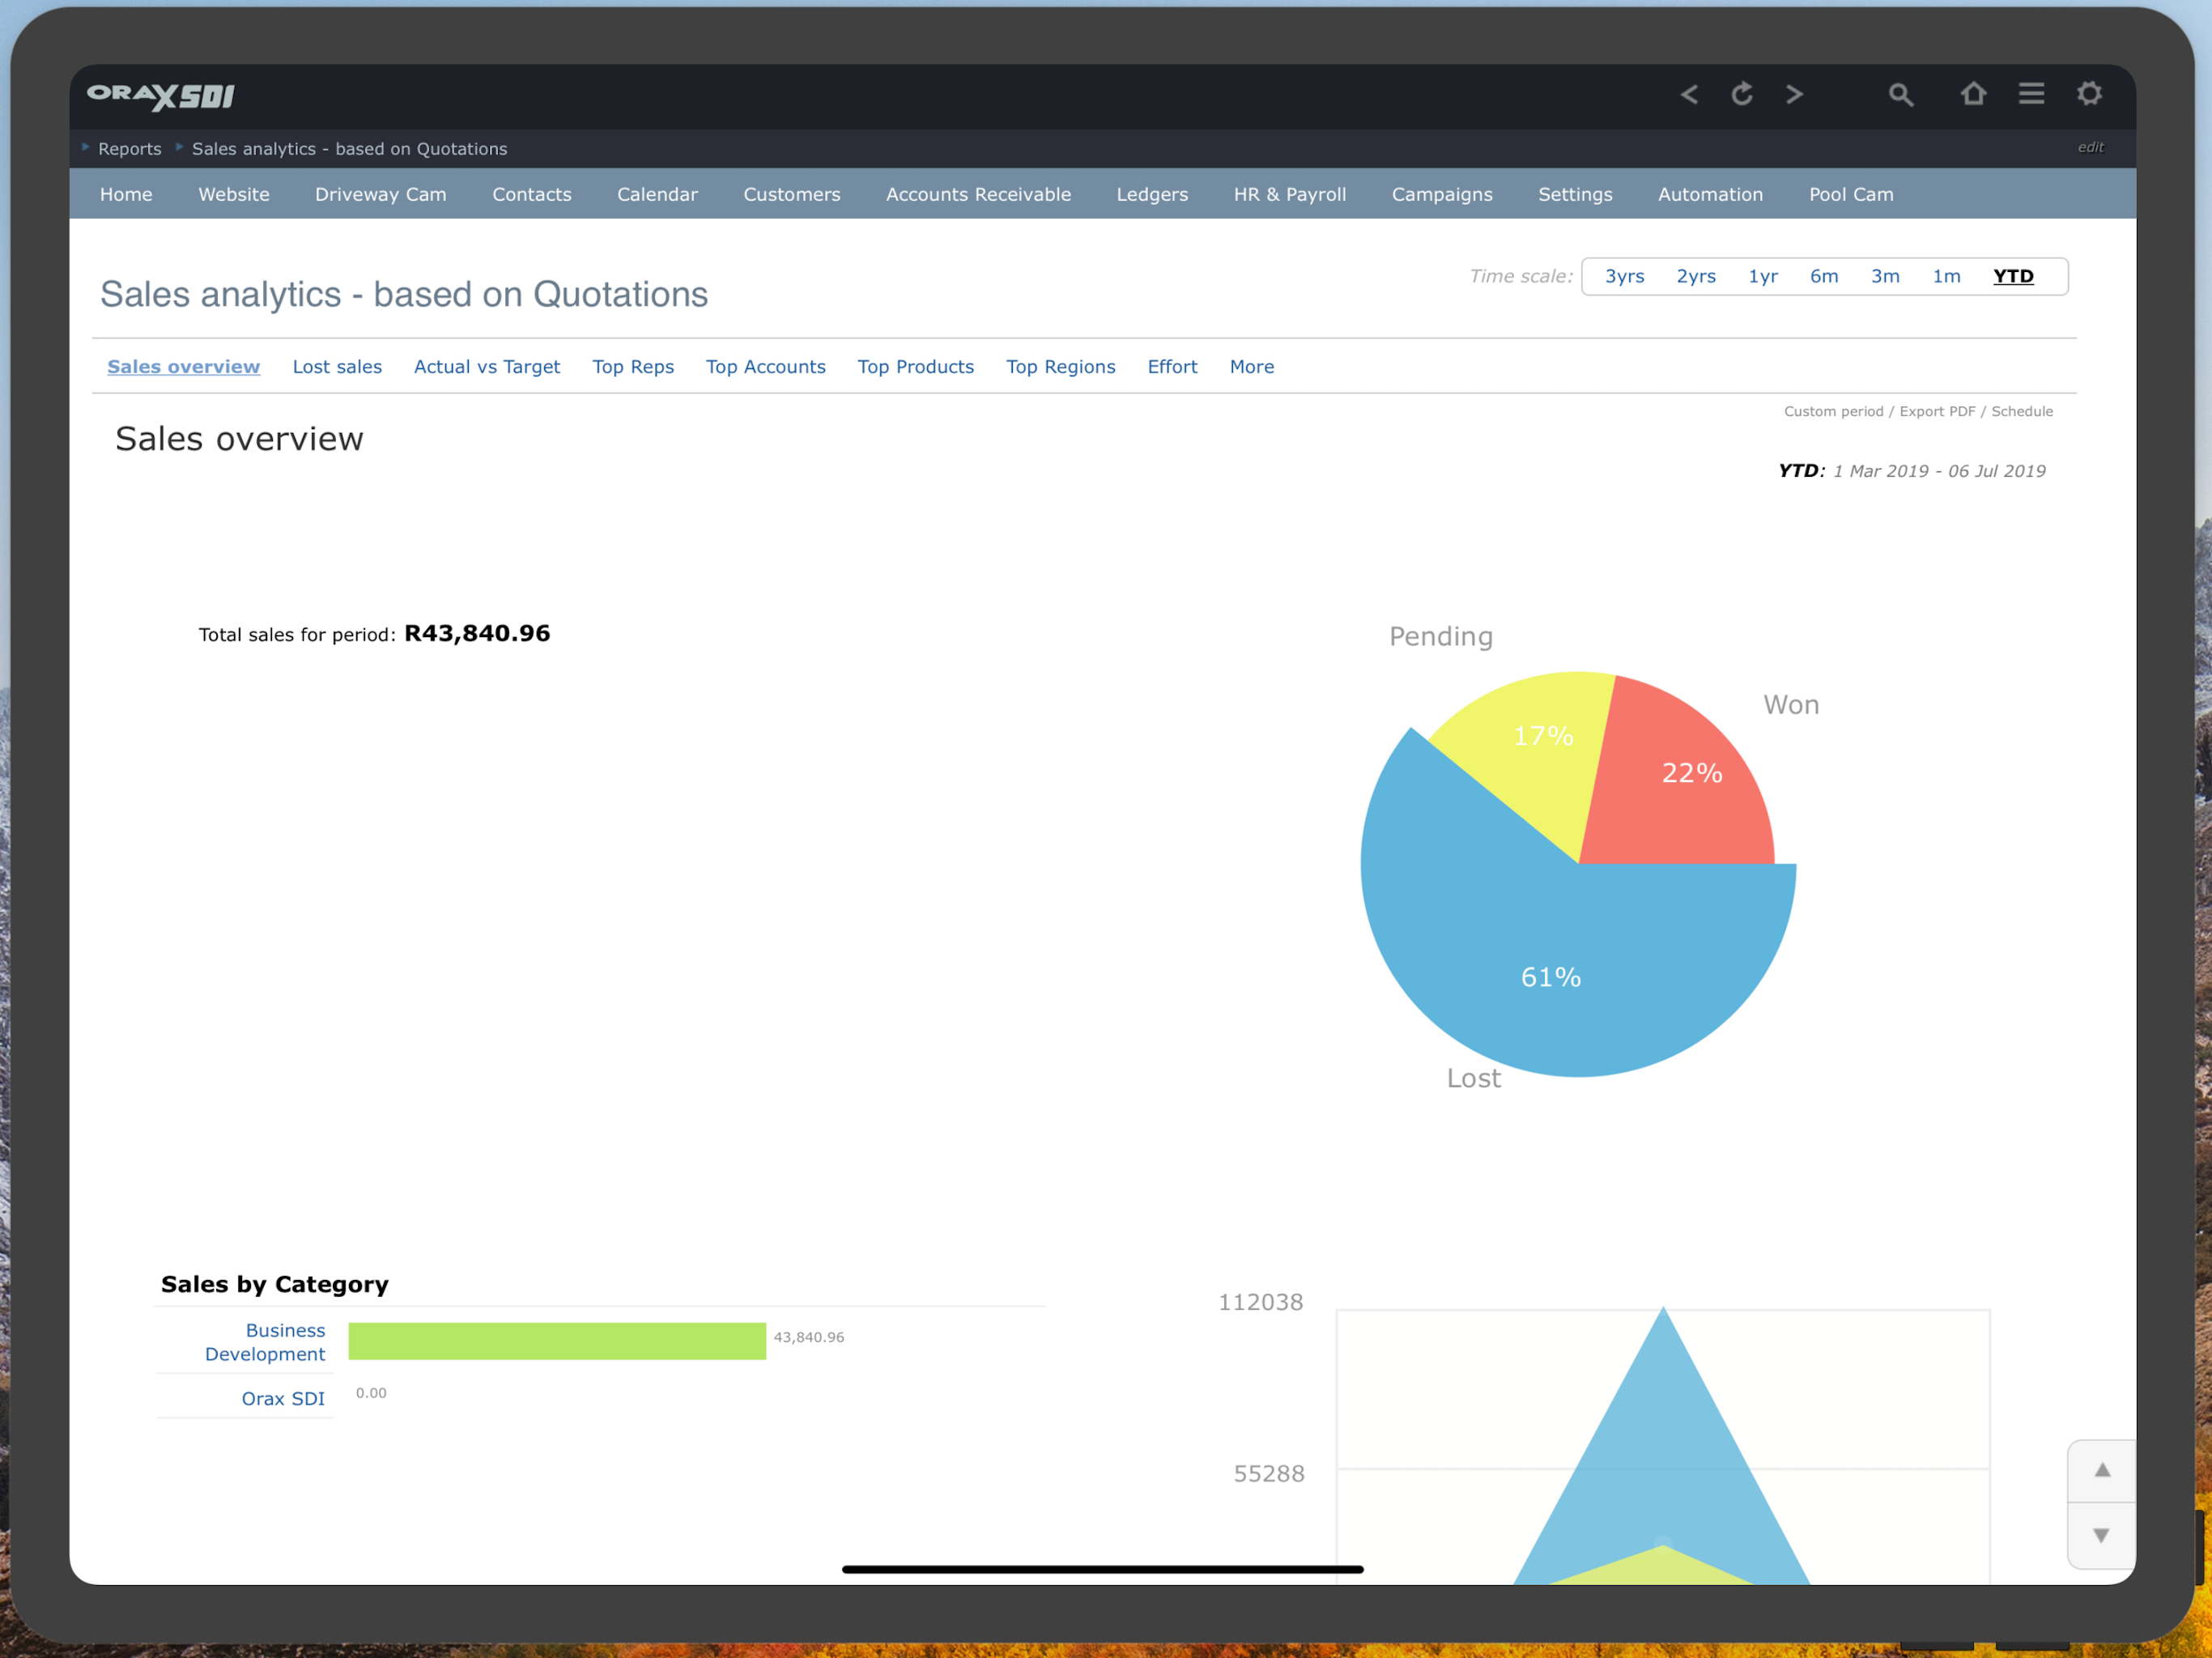2212x1658 pixels.
Task: Open the Top Regions tab
Action: [x=1061, y=367]
